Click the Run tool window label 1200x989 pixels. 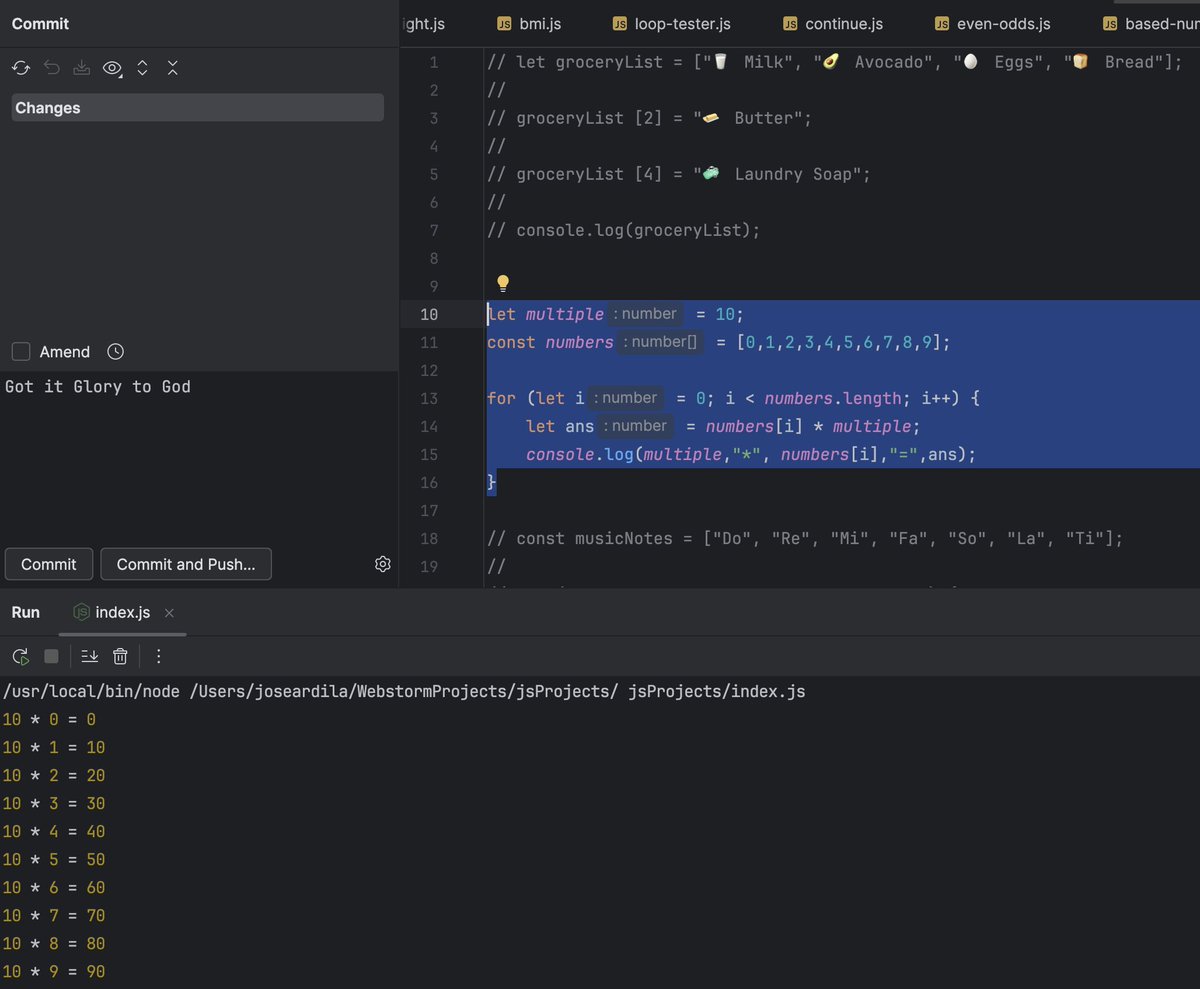(x=26, y=612)
